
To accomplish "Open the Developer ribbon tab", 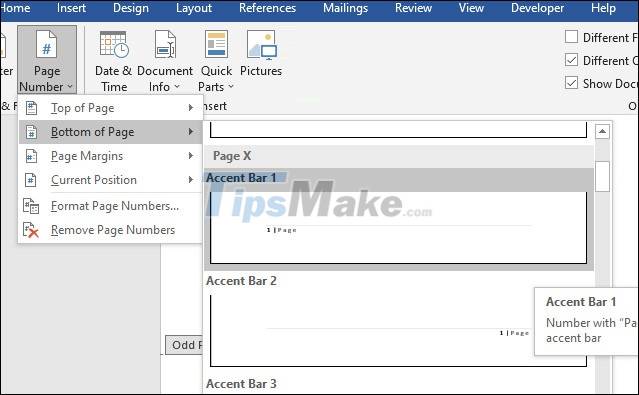I will [x=538, y=8].
